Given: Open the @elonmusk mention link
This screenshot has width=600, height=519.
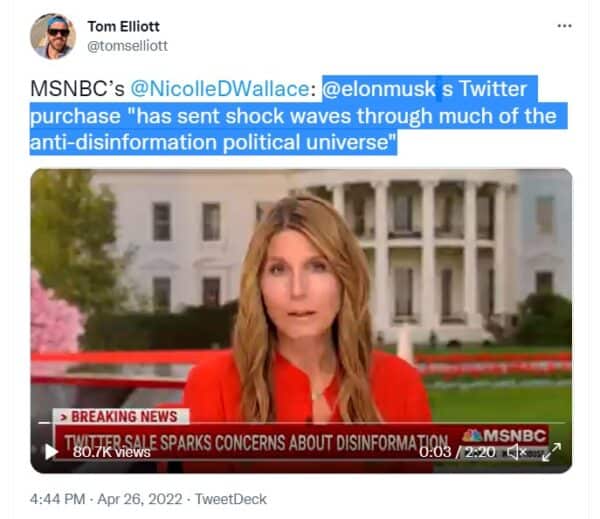Looking at the screenshot, I should pos(379,89).
